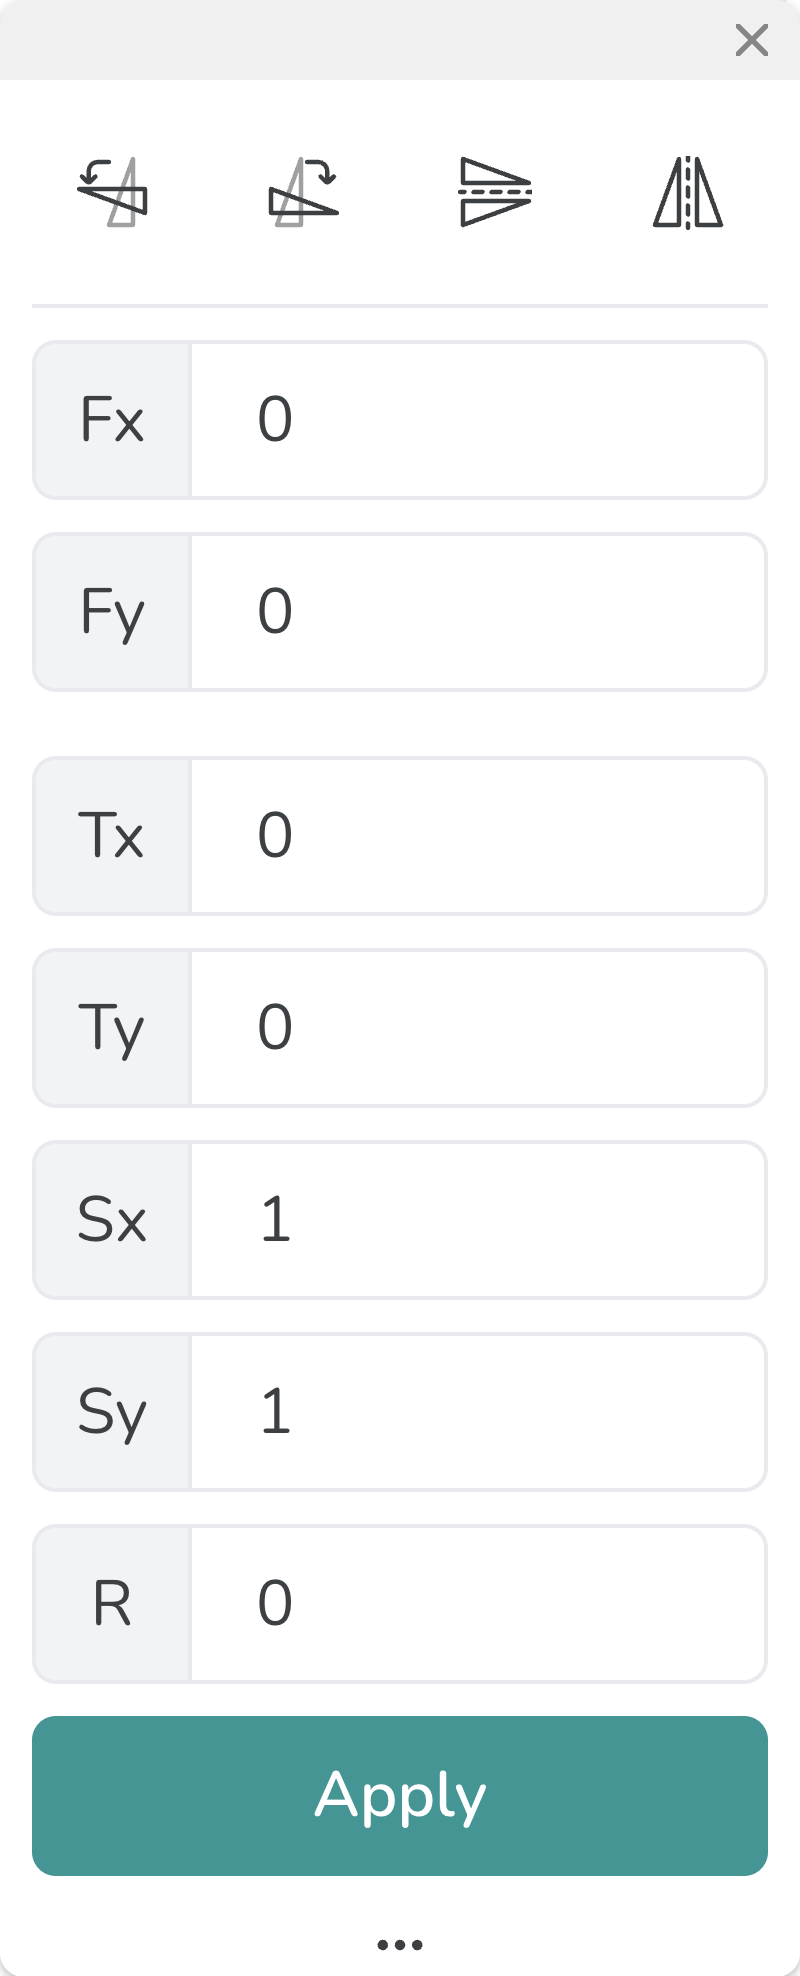This screenshot has width=800, height=1976.
Task: Select the Tx label tag
Action: coord(112,836)
